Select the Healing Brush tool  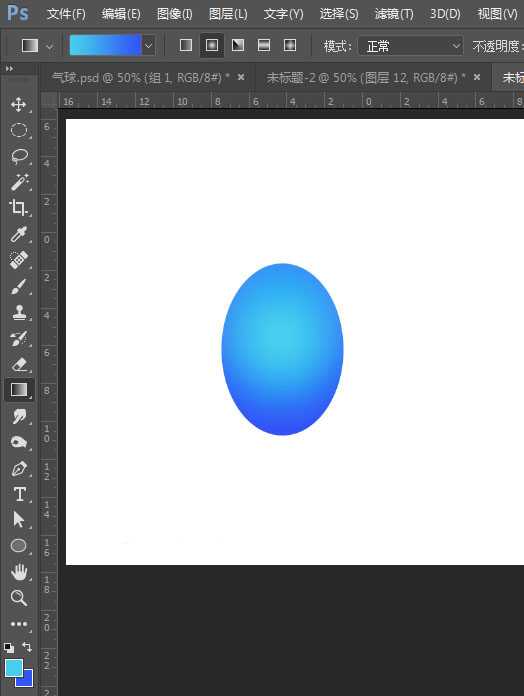[x=19, y=260]
